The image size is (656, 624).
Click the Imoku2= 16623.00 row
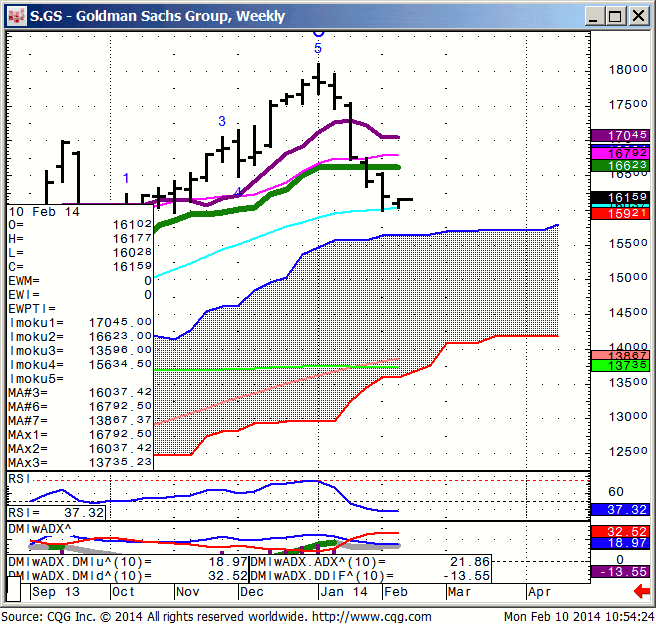[x=80, y=336]
